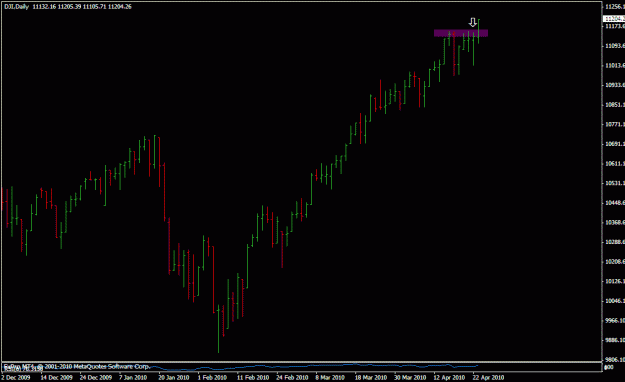Viewport: 625px width, 382px height.
Task: Click the 11173 price axis label
Action: tap(615, 26)
